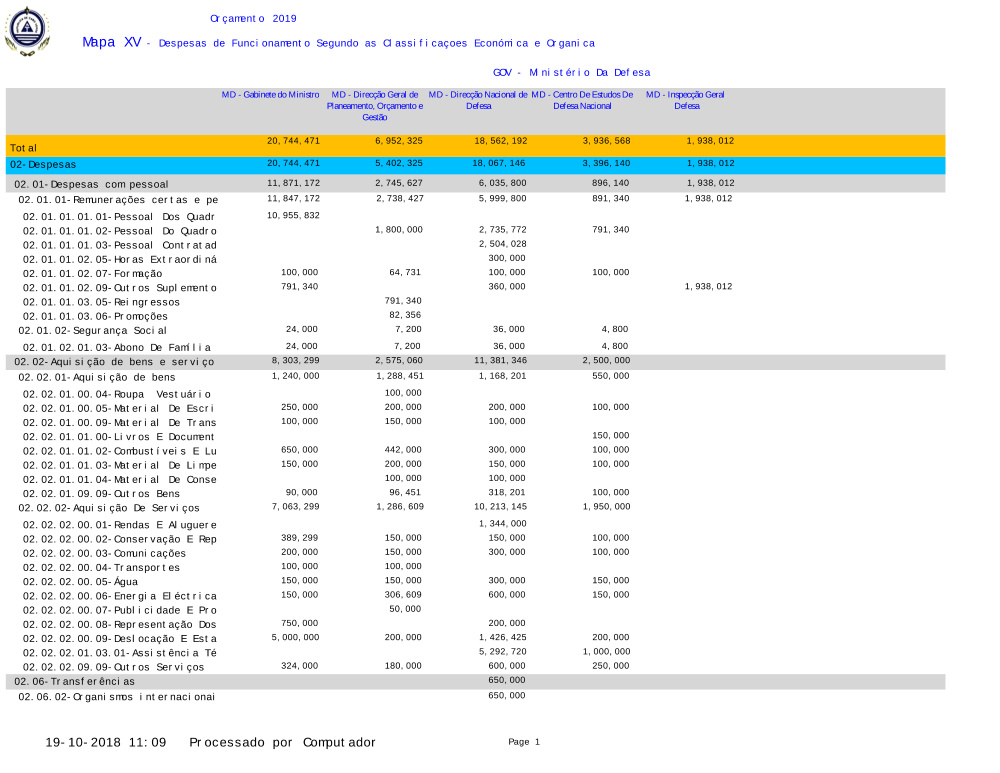Screen dimensions: 1000x773
Task: Select the MD - Inspecção Geral Defesa column header
Action: pos(686,99)
